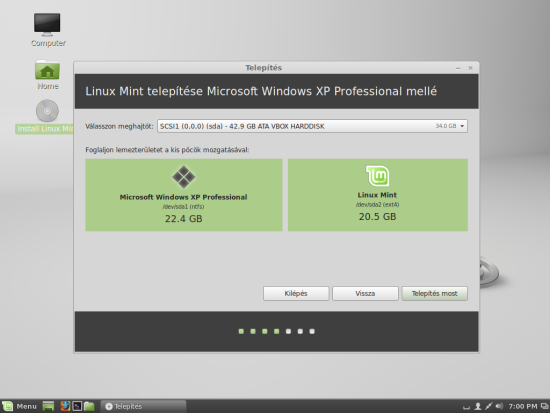Screen dimensions: 550x413
Task: Click the divider between the two partitions
Action: tap(285, 195)
